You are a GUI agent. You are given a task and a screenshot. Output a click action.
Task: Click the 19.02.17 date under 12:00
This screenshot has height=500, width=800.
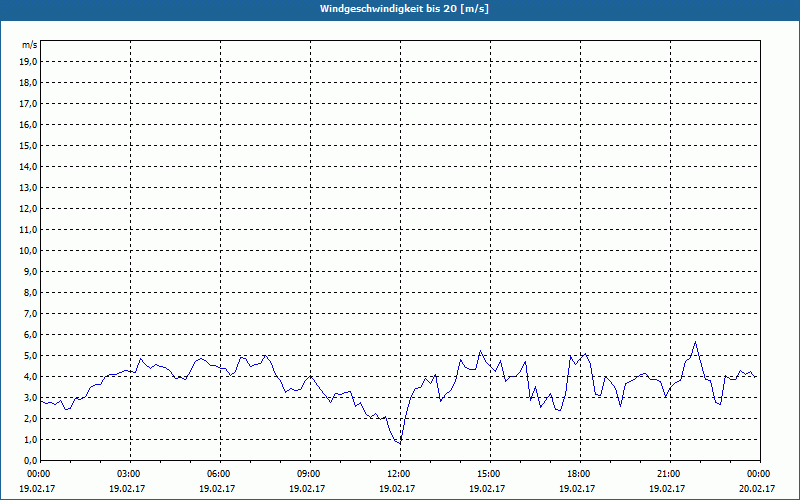point(397,488)
